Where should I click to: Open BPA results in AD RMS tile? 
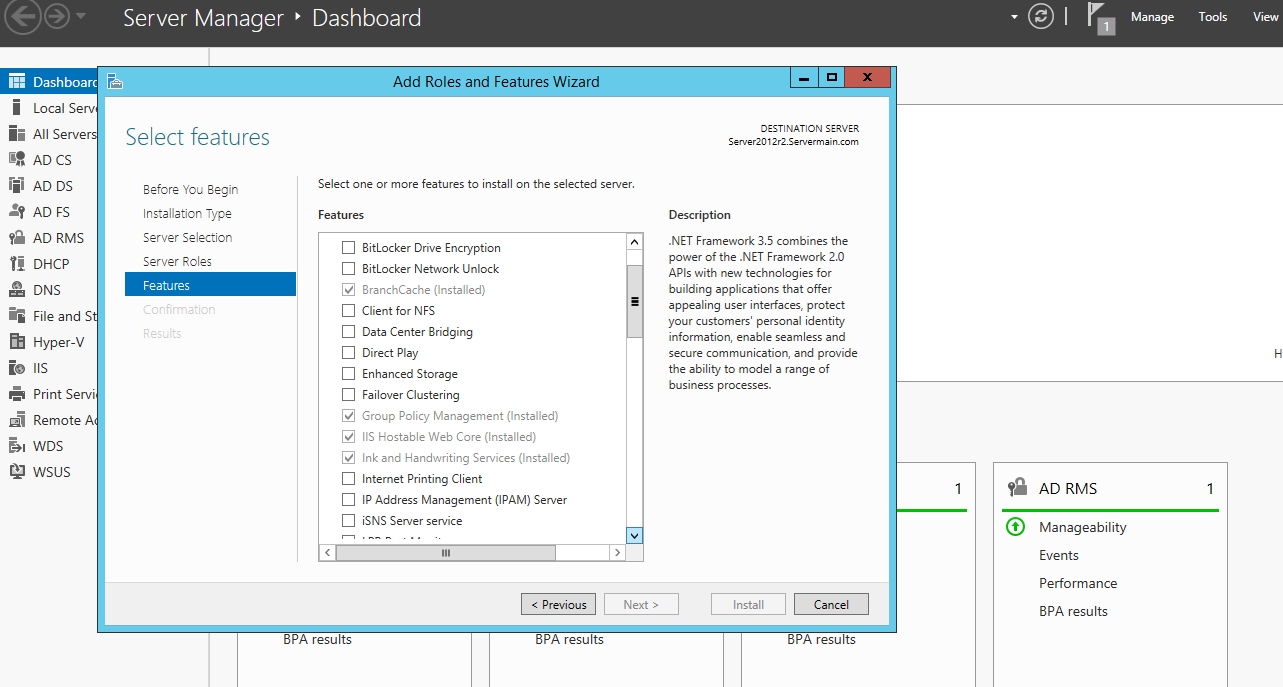click(x=1073, y=611)
